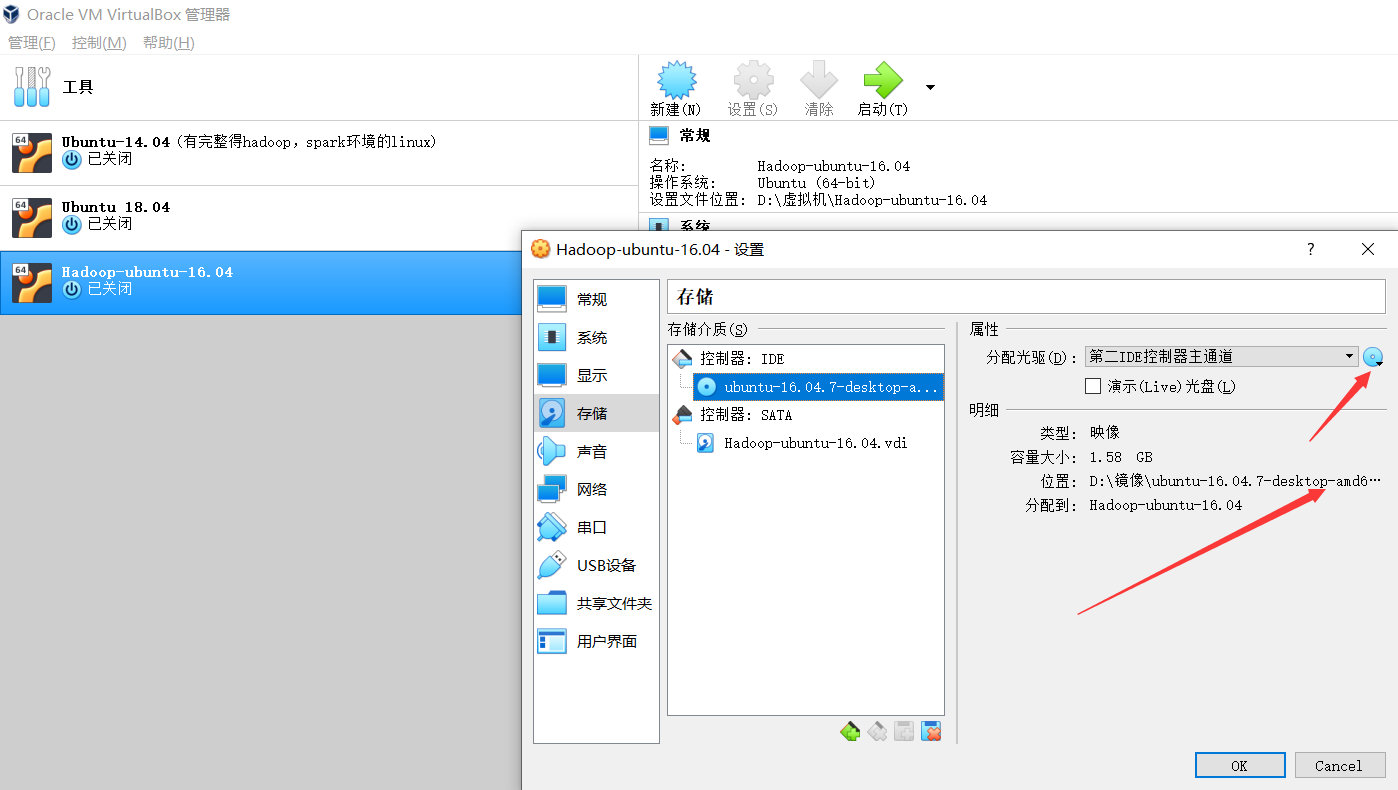Close the Hadoop-ubuntu-16.04 settings dialog
Screen dimensions: 1398x790
1368,249
